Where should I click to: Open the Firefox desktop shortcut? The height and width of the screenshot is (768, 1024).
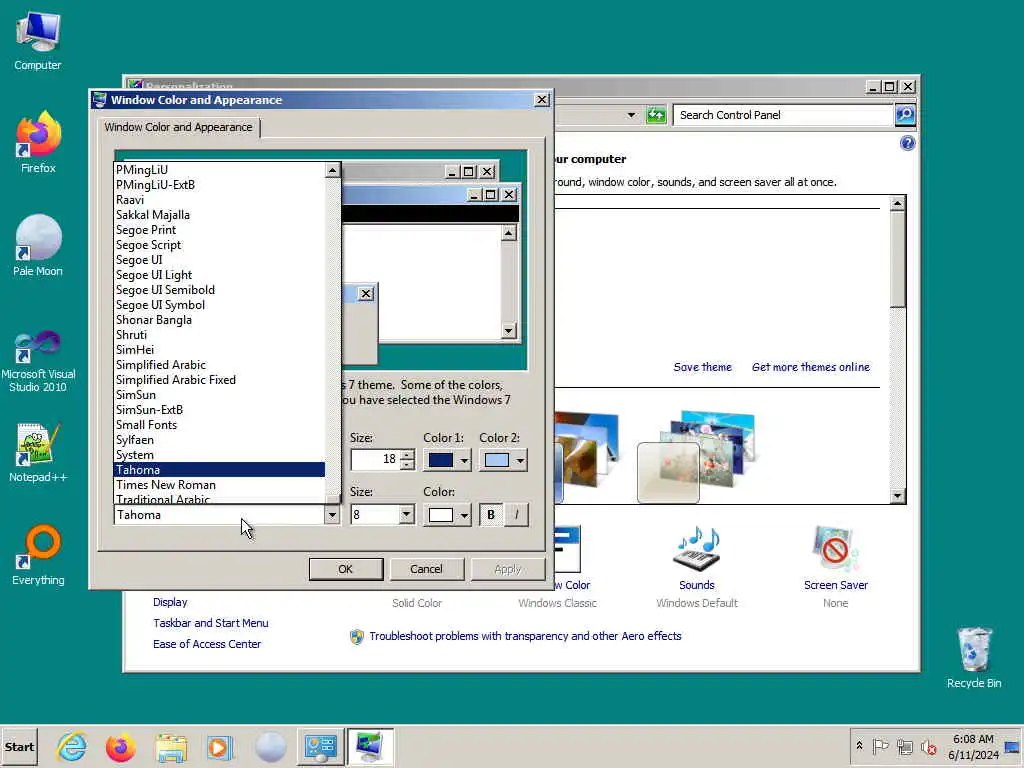point(38,142)
